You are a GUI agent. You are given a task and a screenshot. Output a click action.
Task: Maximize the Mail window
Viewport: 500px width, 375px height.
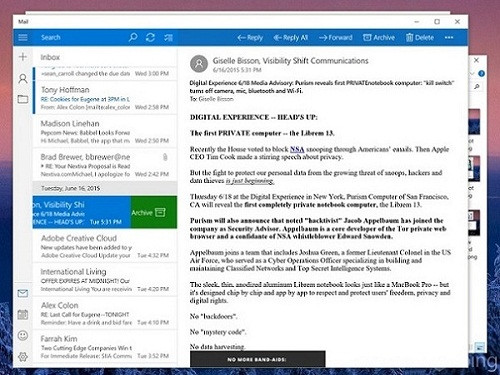coord(437,22)
